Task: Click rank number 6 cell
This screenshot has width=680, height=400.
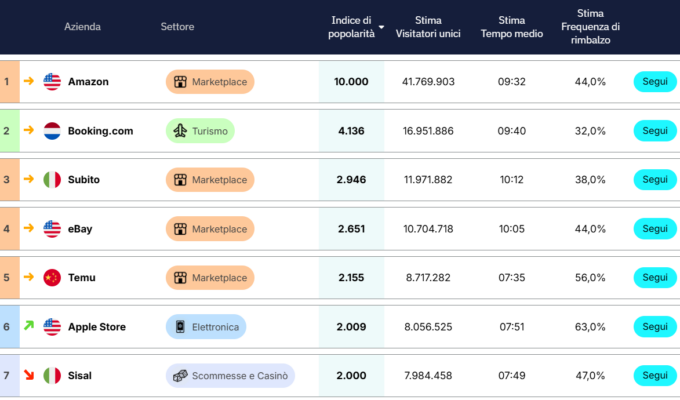Action: click(10, 327)
